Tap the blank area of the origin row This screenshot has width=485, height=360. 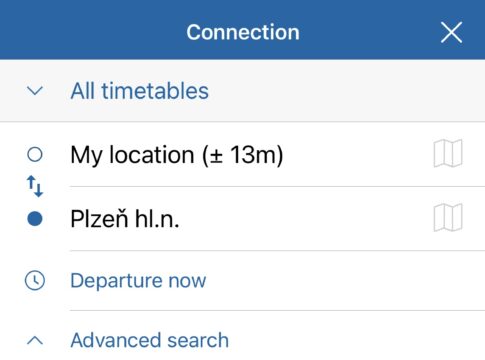coord(357,155)
